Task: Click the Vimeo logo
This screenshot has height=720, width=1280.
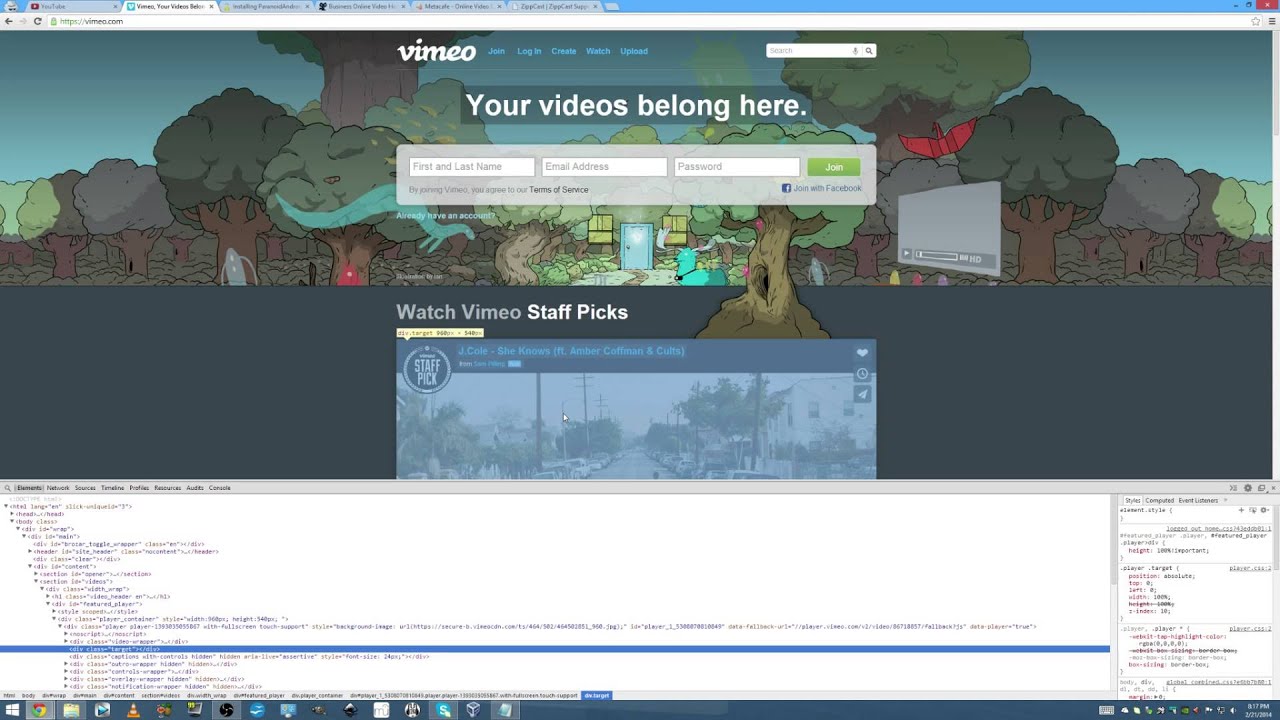Action: [436, 51]
